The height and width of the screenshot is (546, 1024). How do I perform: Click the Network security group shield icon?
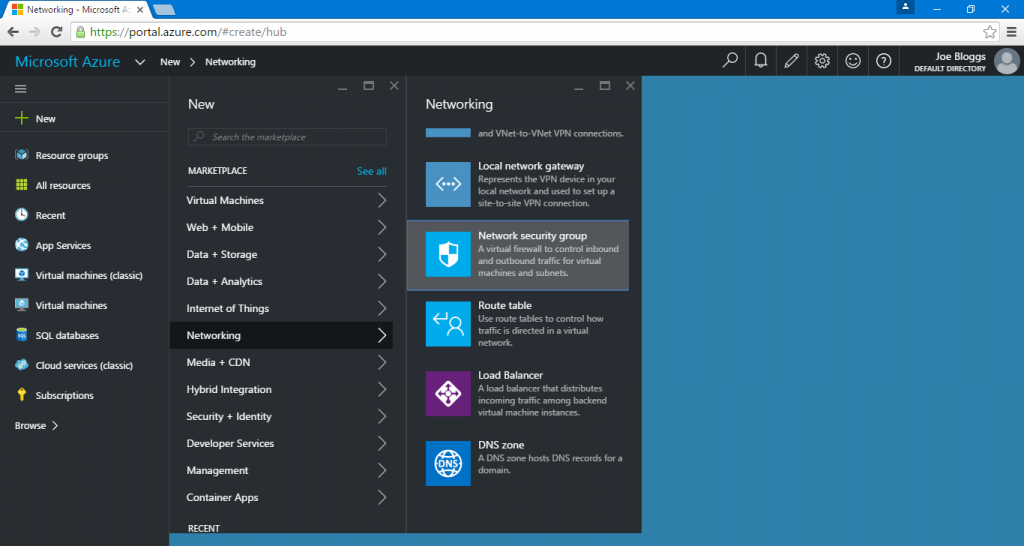448,254
